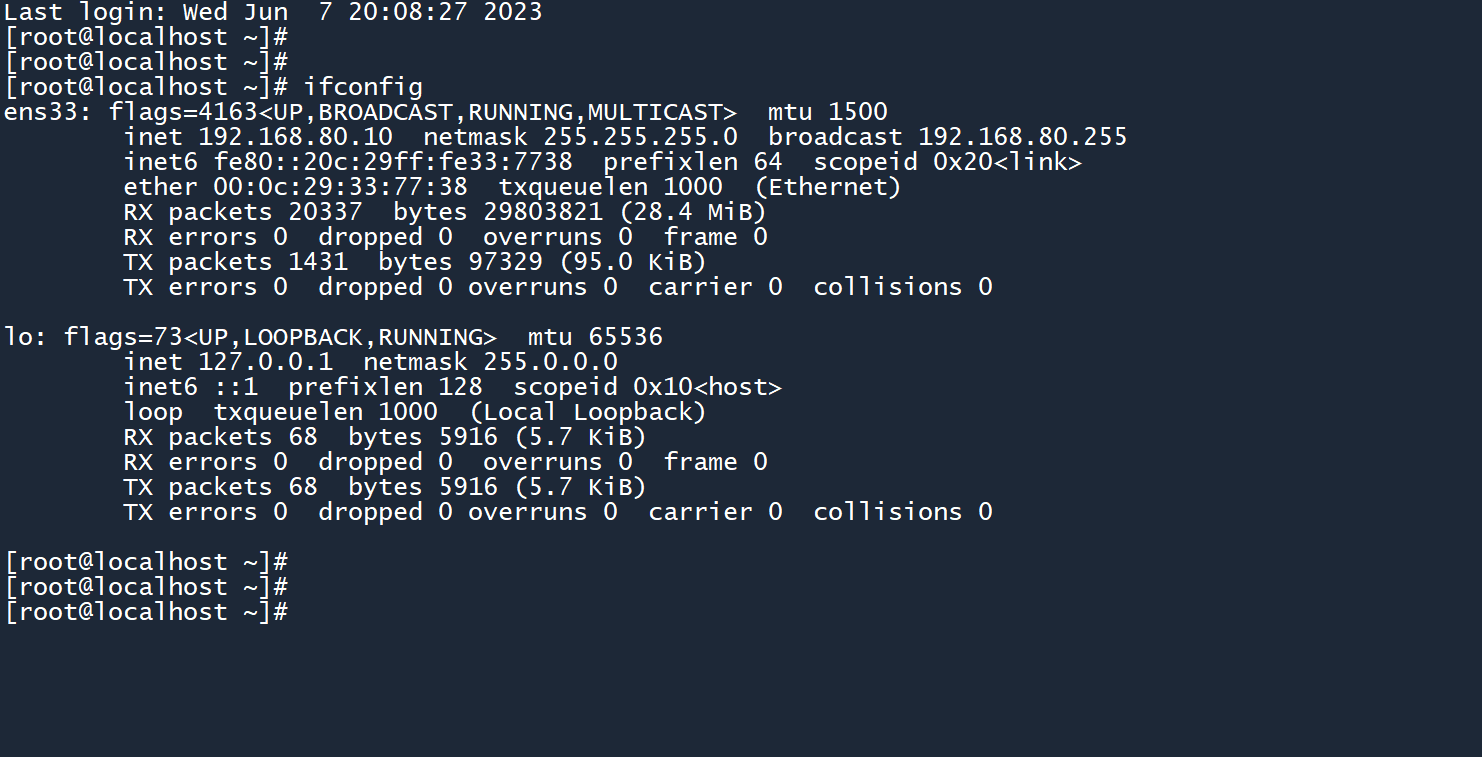Click the ifconfig command text
This screenshot has width=1482, height=757.
[x=363, y=87]
